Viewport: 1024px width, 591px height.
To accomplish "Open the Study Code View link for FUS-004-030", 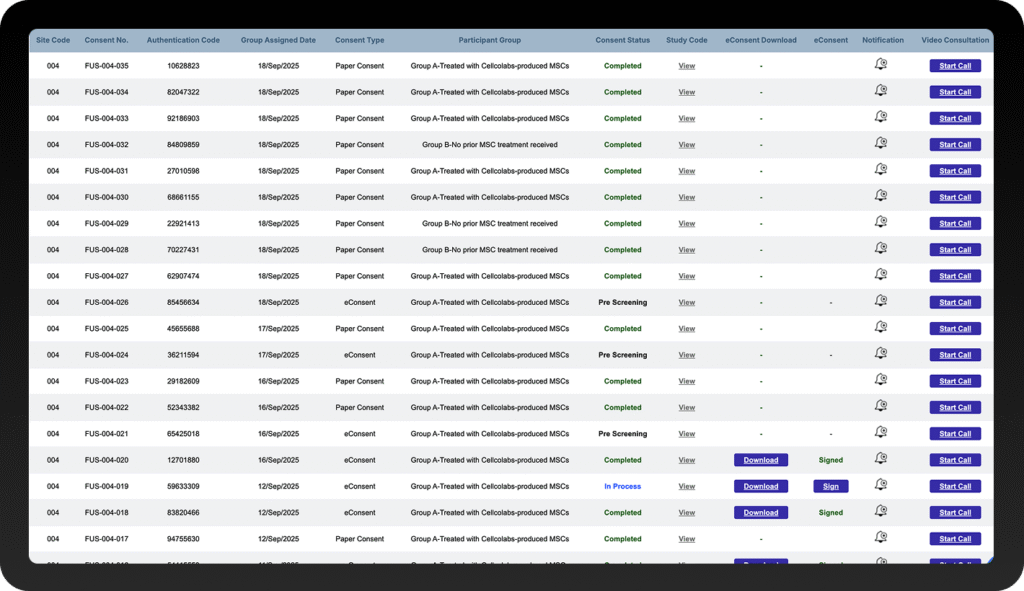I will point(686,197).
